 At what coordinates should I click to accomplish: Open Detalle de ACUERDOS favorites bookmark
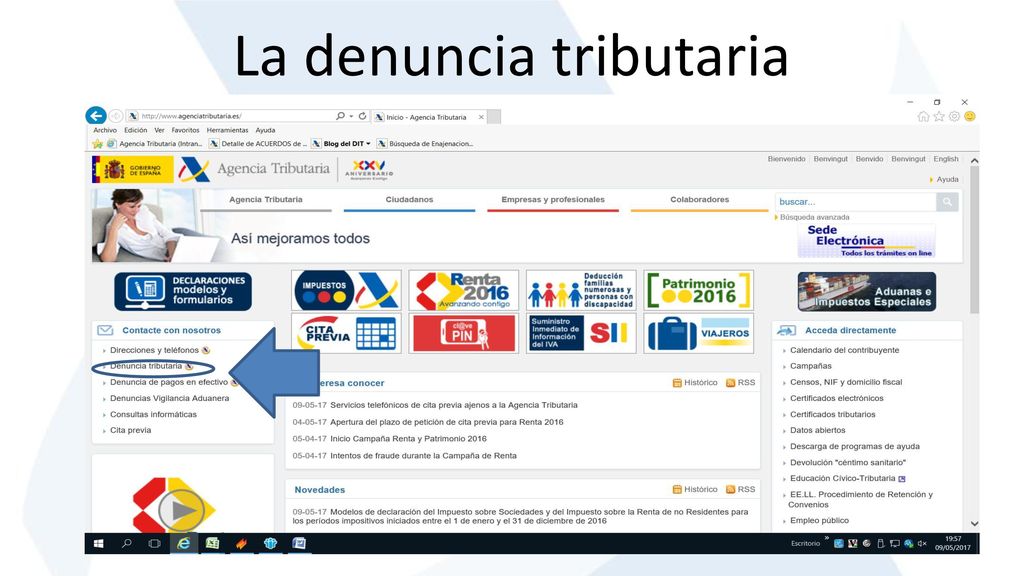258,144
